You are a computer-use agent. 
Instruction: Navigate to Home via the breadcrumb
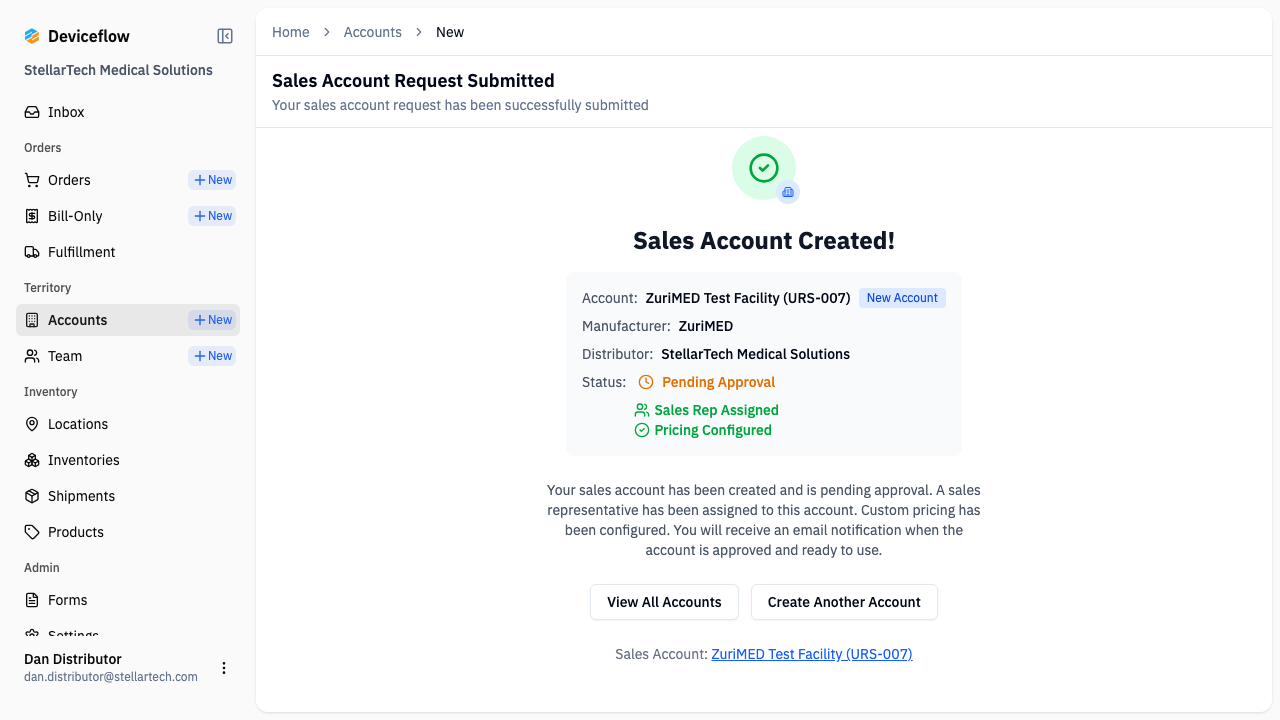point(291,32)
